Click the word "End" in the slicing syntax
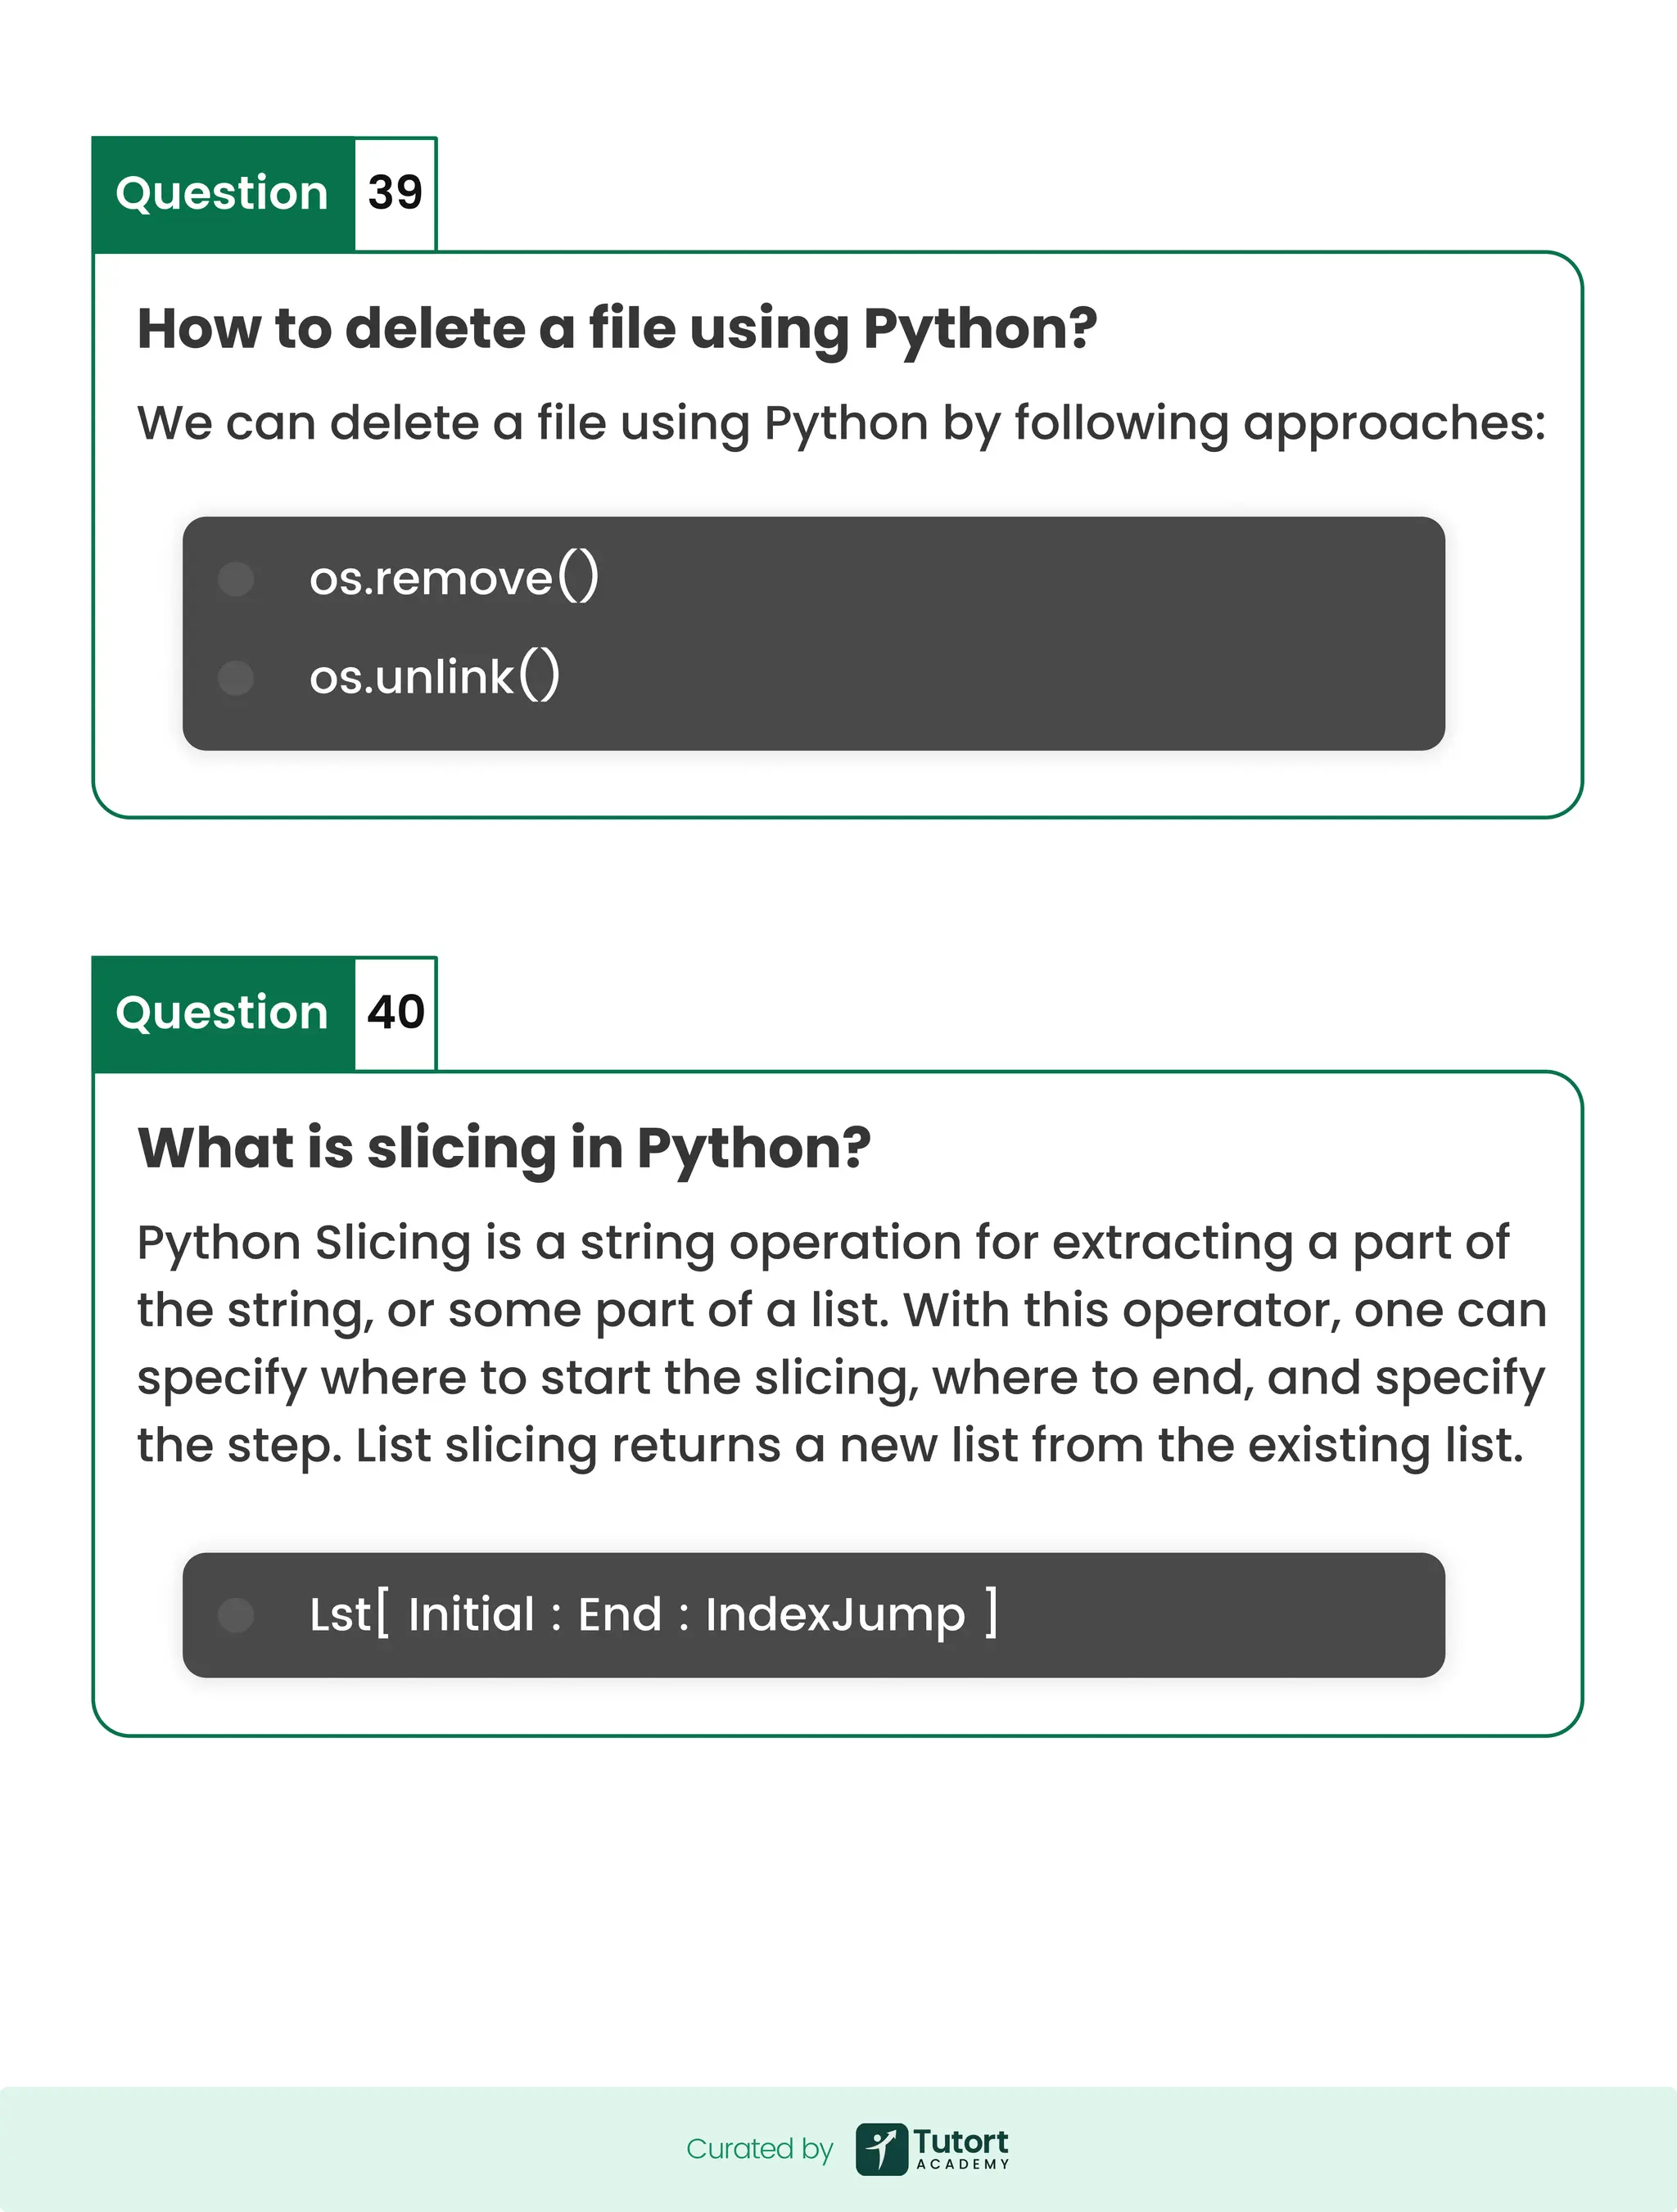Image resolution: width=1677 pixels, height=2212 pixels. point(620,1615)
